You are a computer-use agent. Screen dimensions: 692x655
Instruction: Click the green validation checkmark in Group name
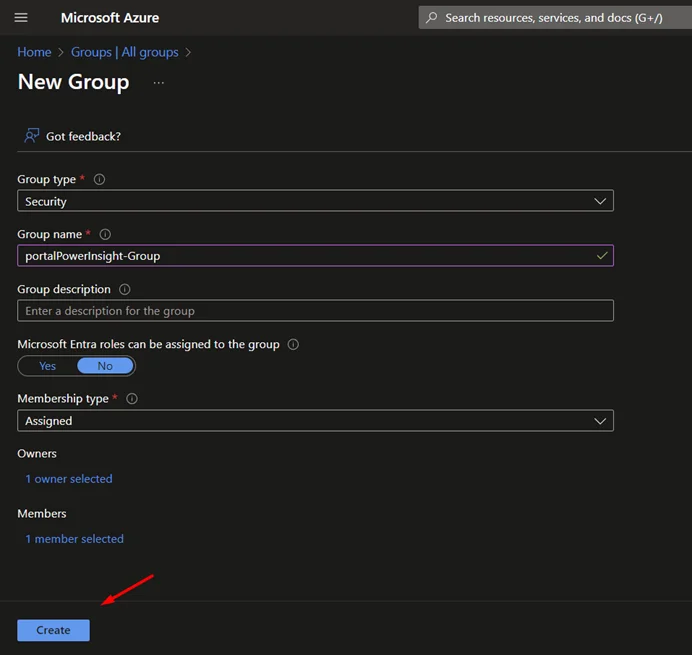(602, 256)
